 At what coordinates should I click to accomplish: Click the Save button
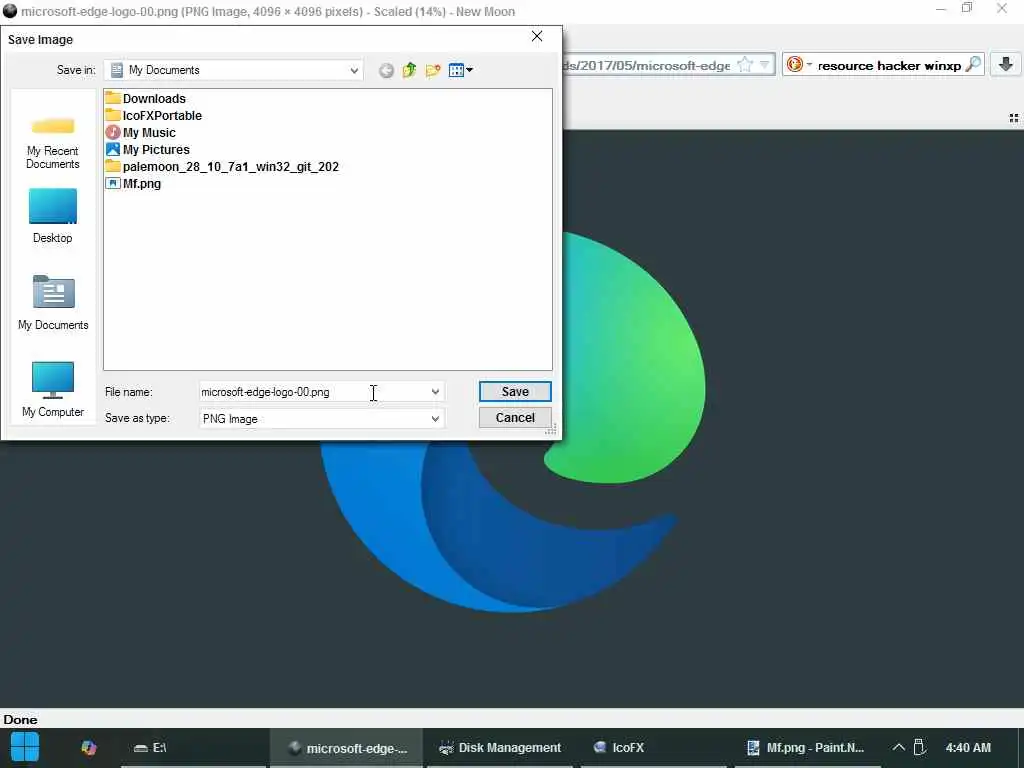(x=515, y=391)
